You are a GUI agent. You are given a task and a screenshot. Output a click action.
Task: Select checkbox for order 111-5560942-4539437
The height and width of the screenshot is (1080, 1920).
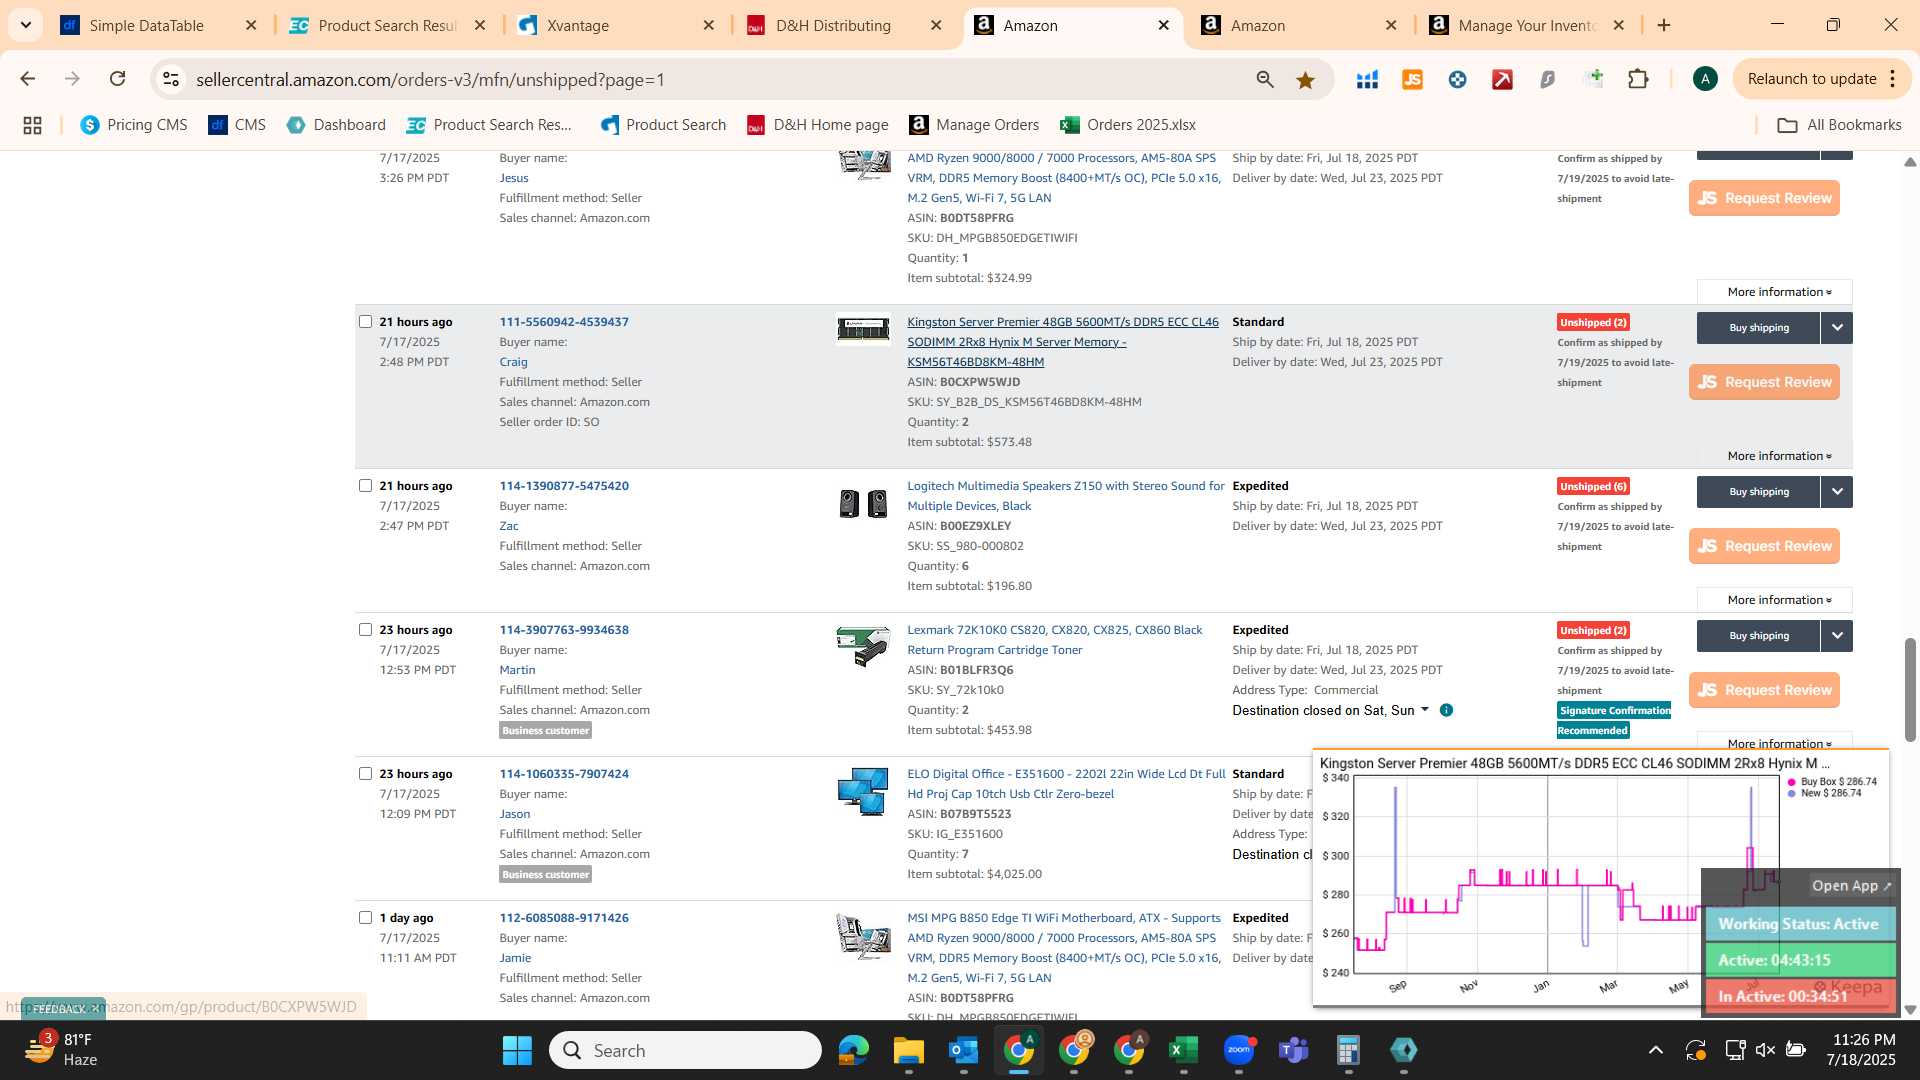click(365, 321)
